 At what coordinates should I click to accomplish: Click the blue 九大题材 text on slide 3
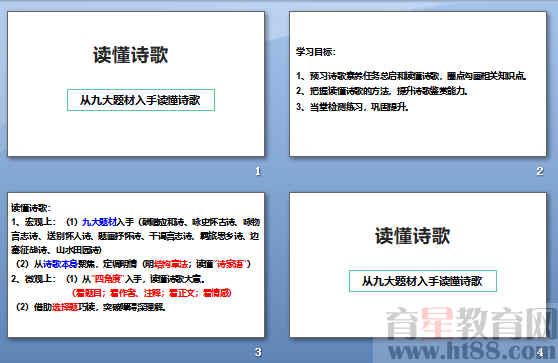(99, 222)
